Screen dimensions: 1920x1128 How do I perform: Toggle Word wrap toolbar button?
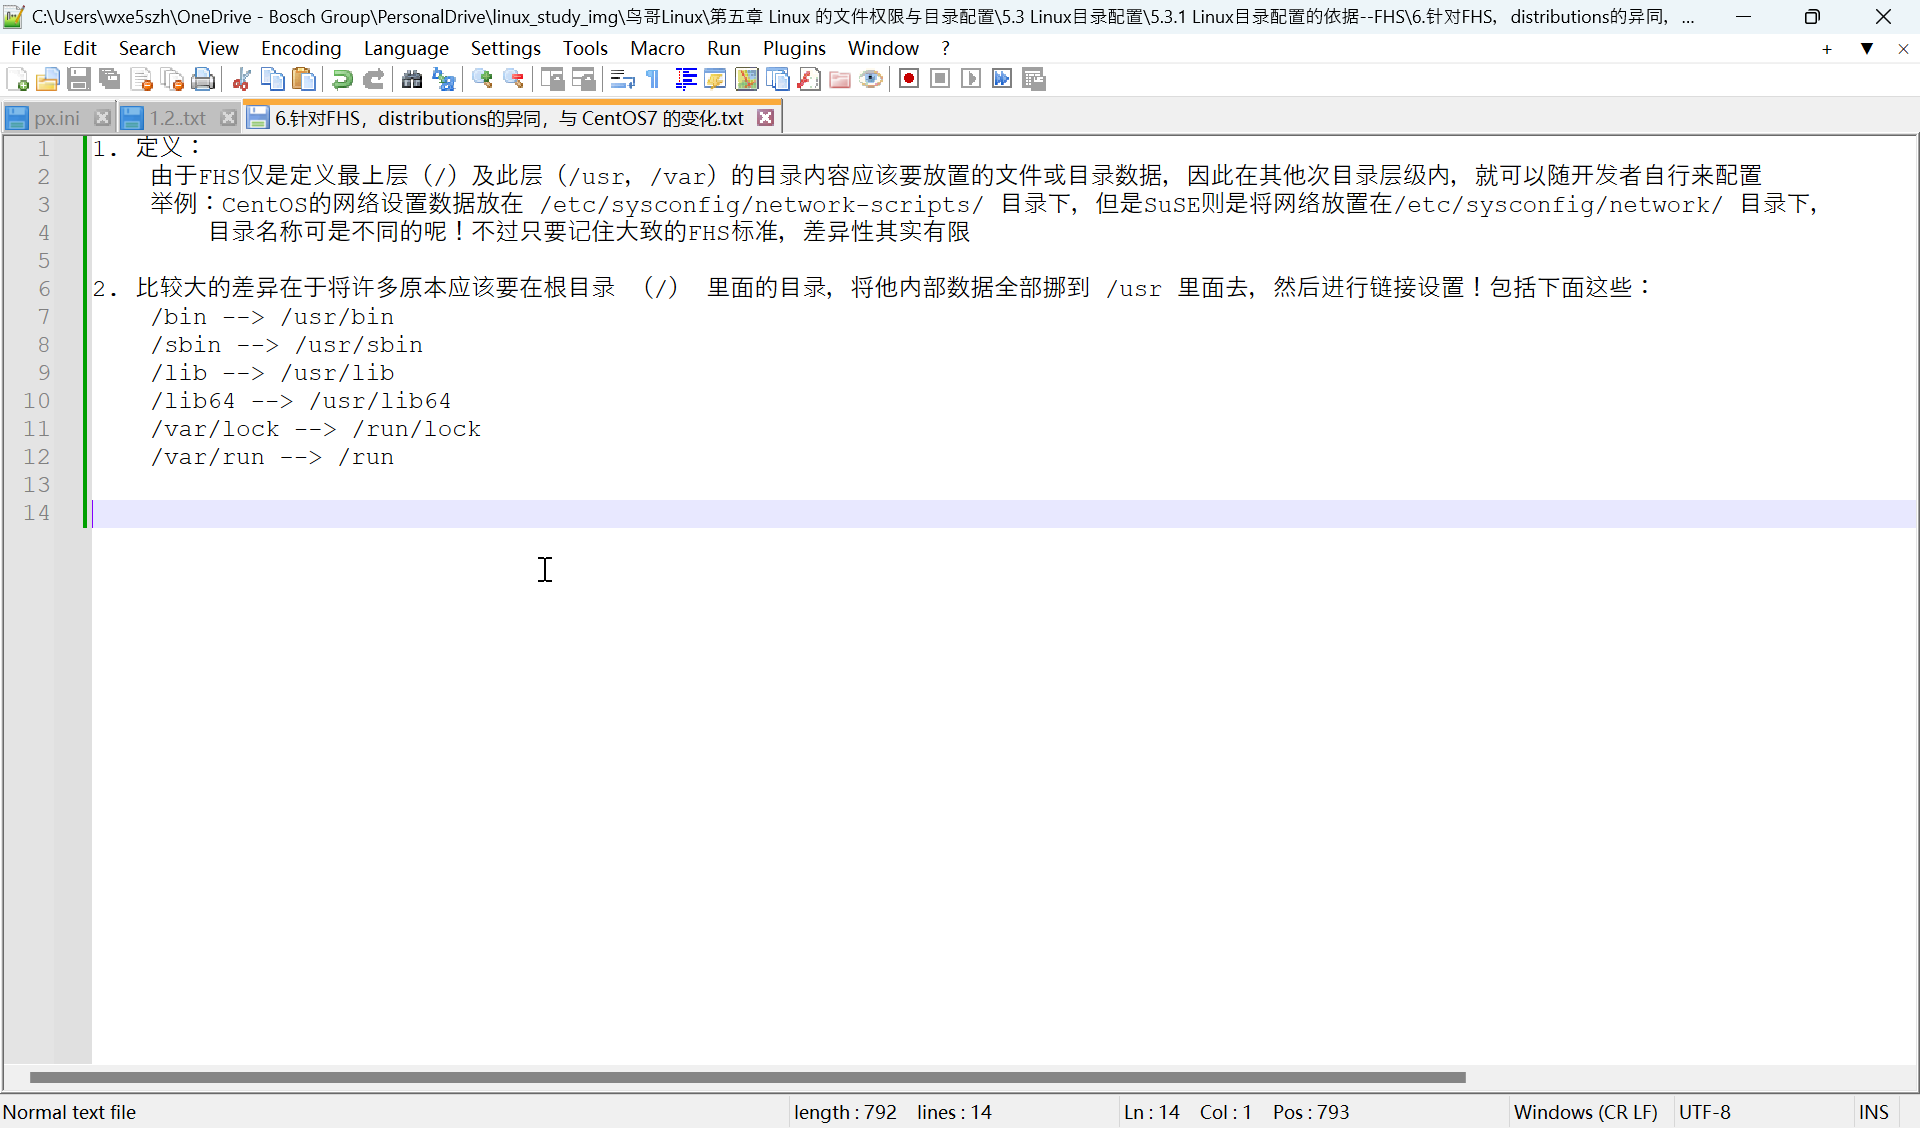[622, 79]
